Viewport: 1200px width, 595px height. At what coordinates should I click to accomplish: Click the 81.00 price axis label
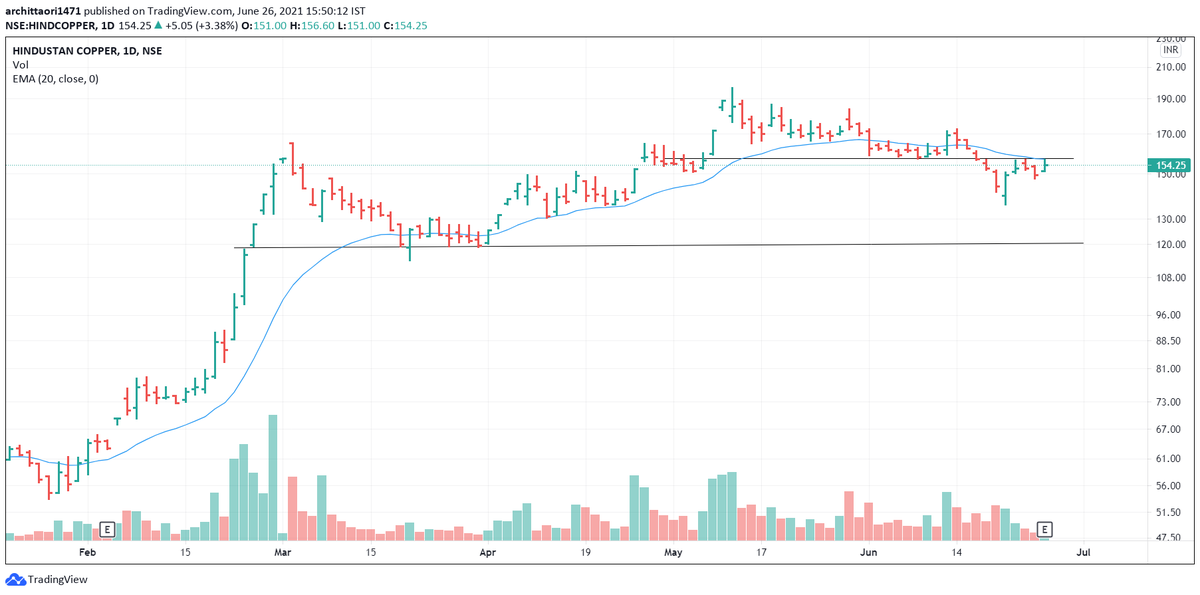(x=1169, y=369)
